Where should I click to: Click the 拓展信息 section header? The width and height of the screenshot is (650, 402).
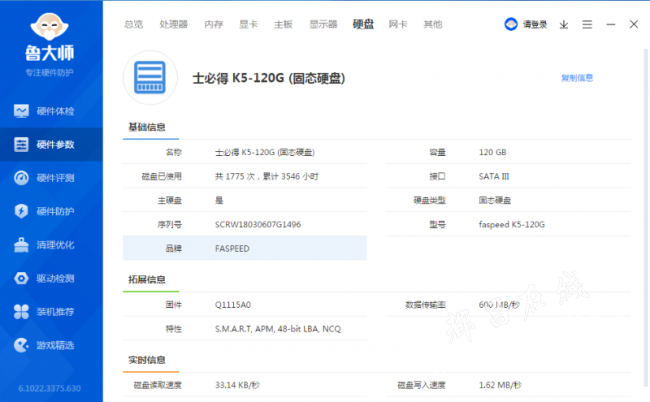click(x=147, y=280)
